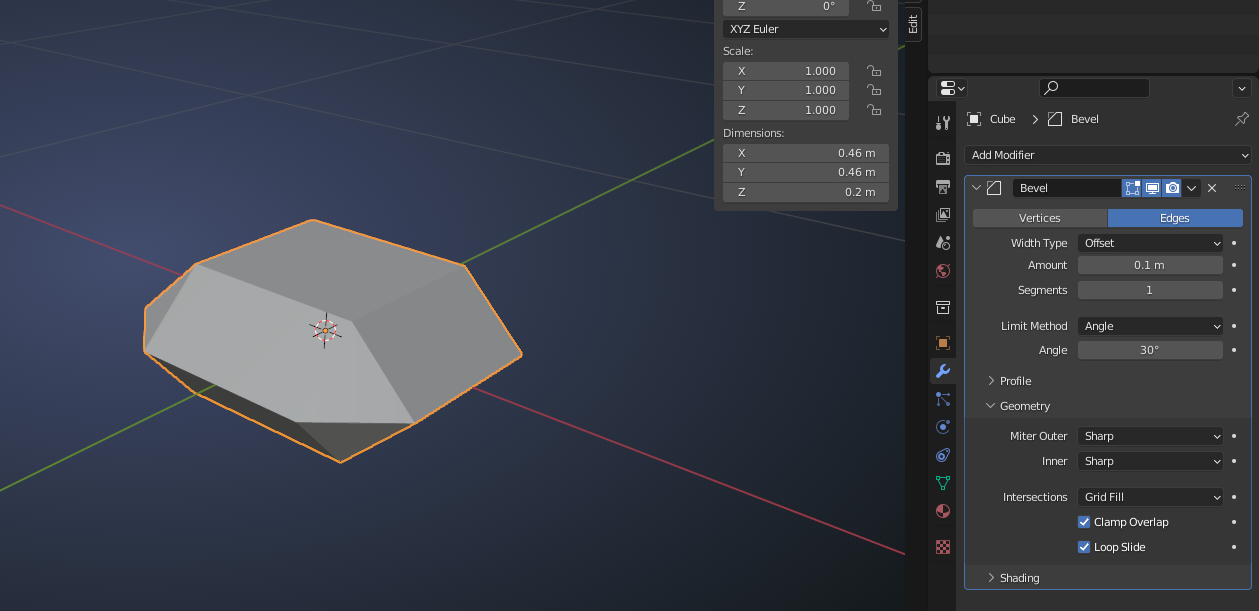Open the Material properties sphere icon
Viewport: 1259px width, 611px height.
942,511
